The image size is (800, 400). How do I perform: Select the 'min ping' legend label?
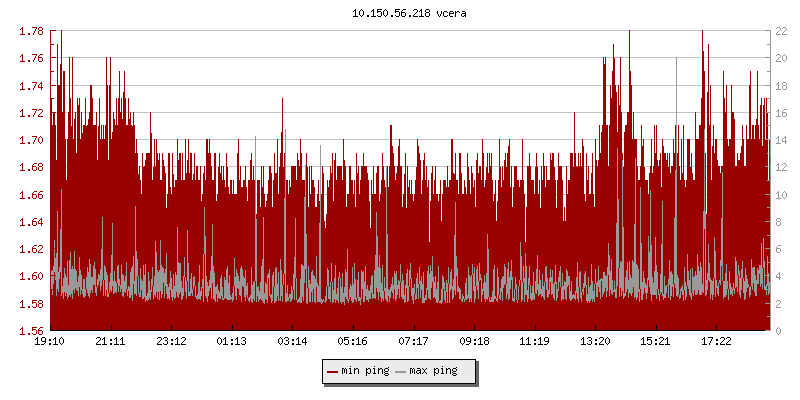tap(364, 372)
